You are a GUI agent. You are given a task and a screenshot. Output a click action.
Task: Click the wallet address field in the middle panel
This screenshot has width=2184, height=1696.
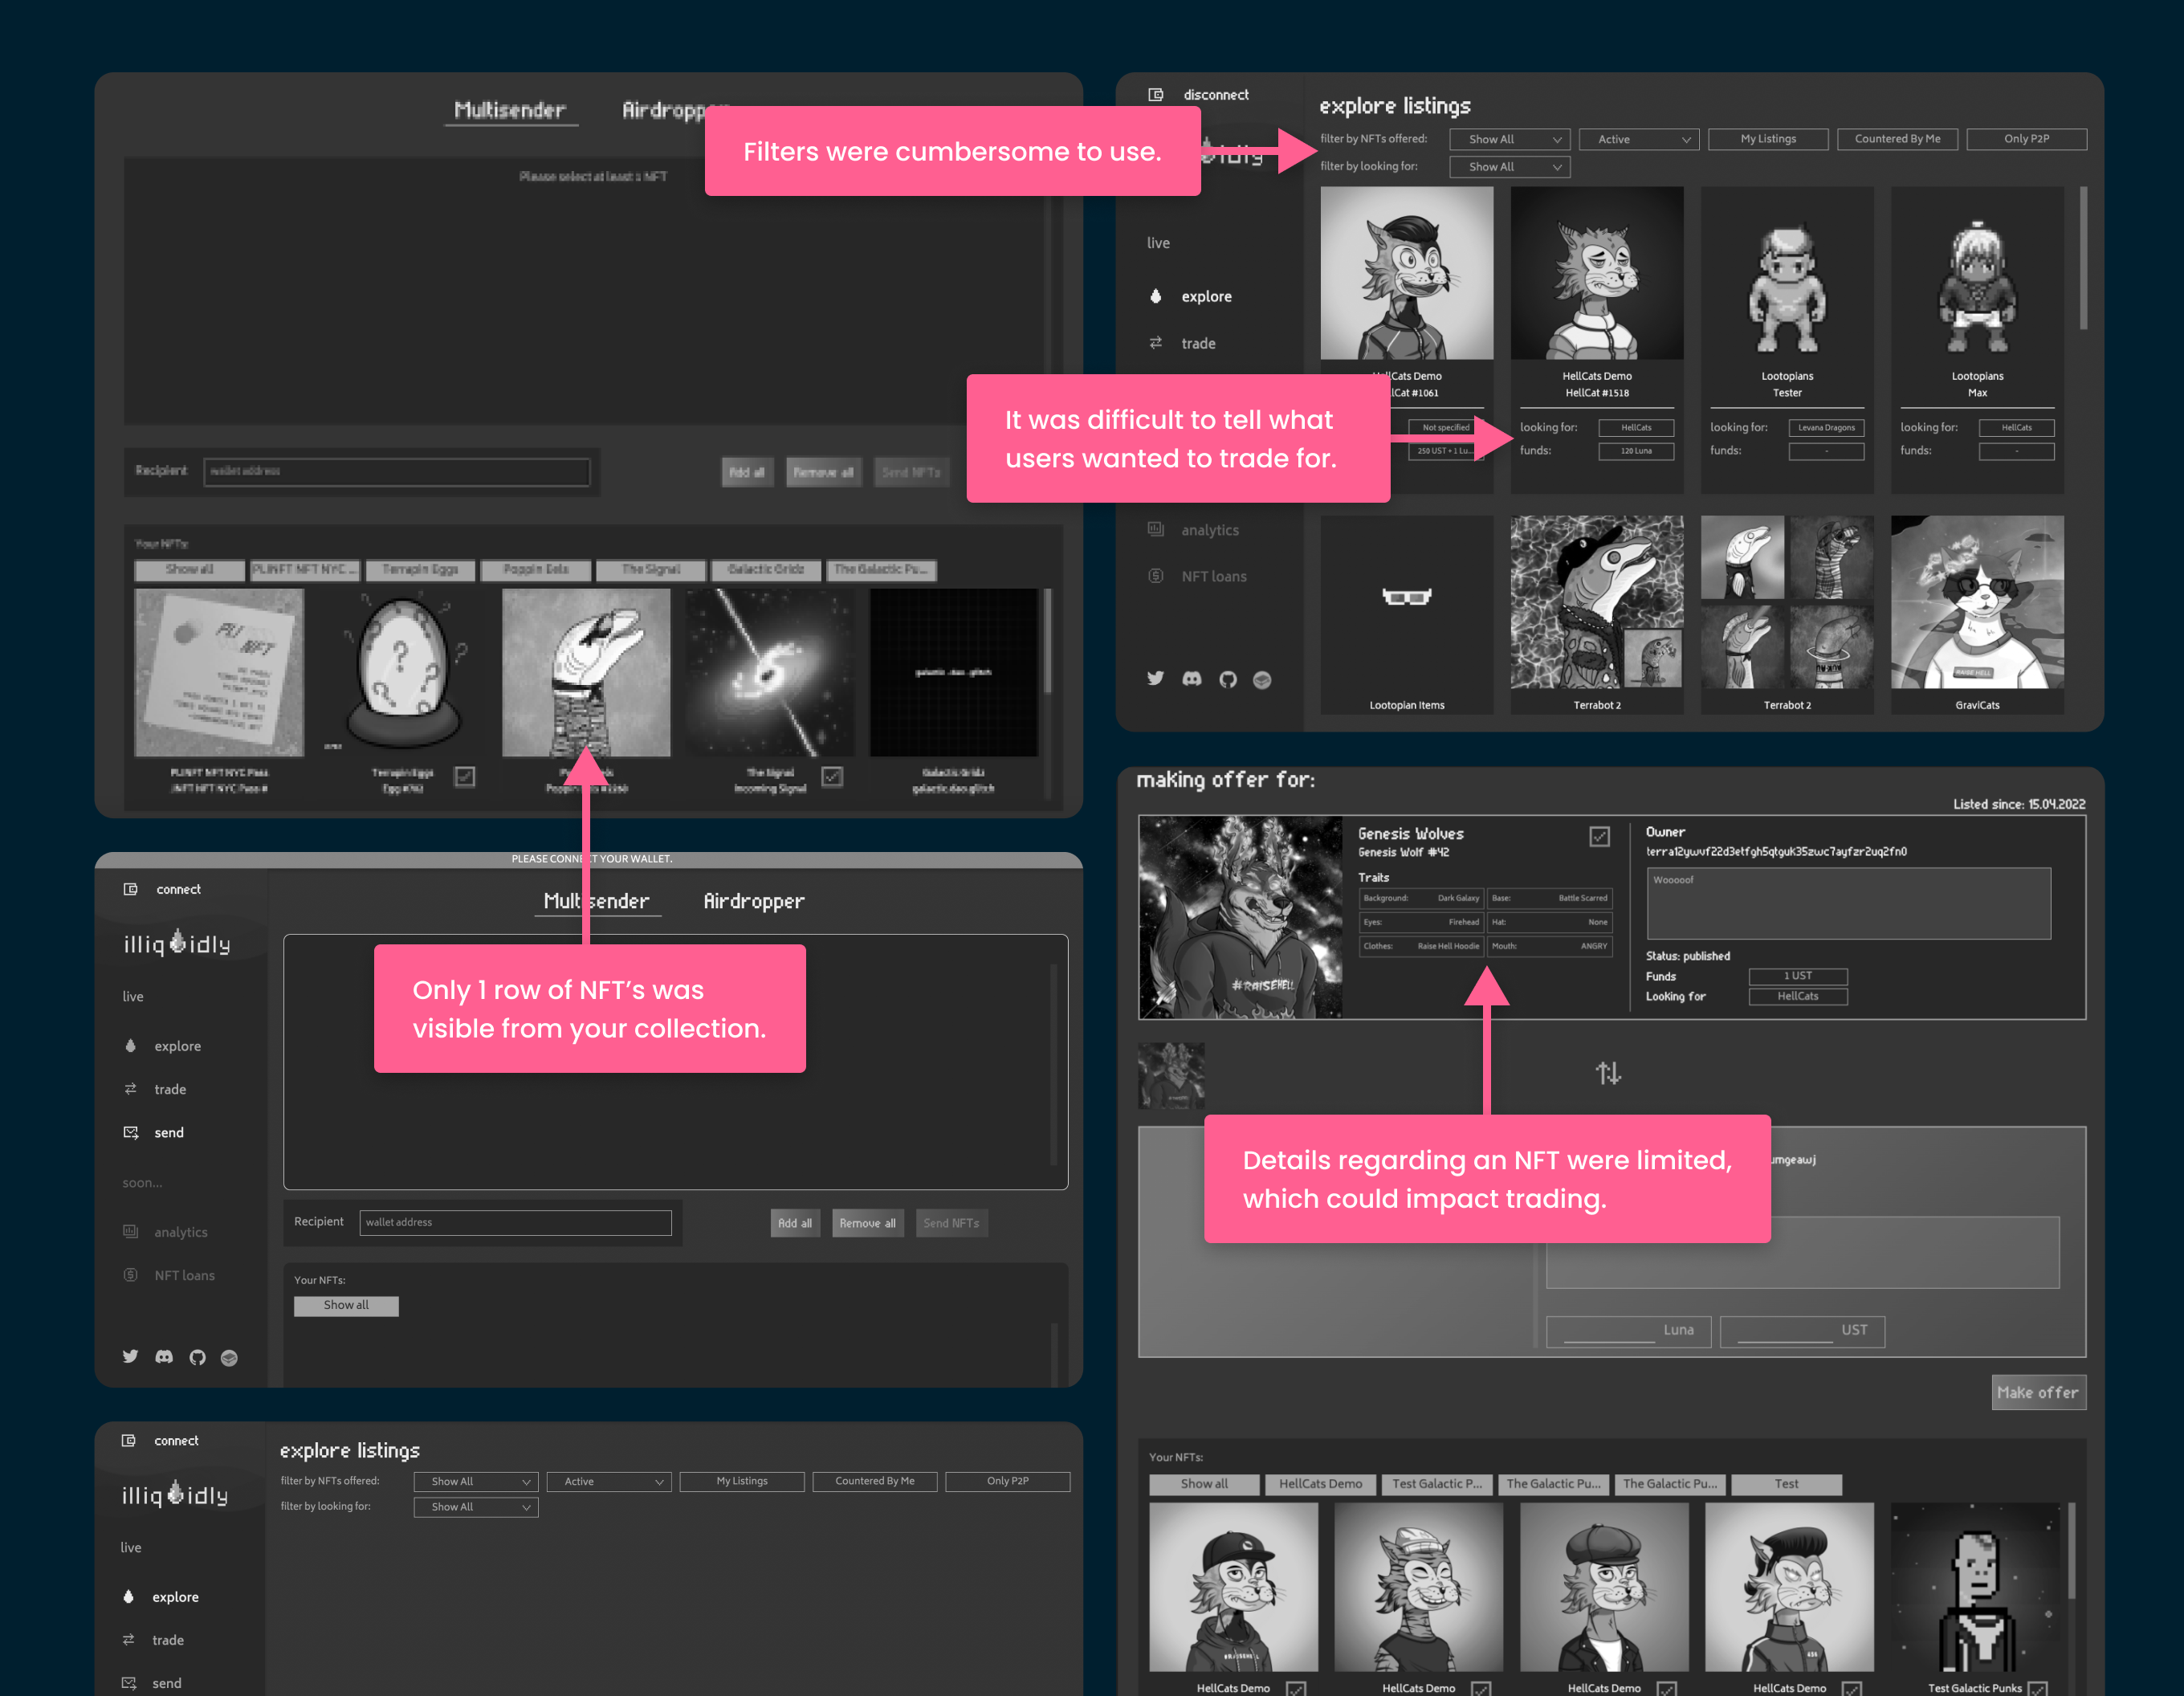(515, 1222)
